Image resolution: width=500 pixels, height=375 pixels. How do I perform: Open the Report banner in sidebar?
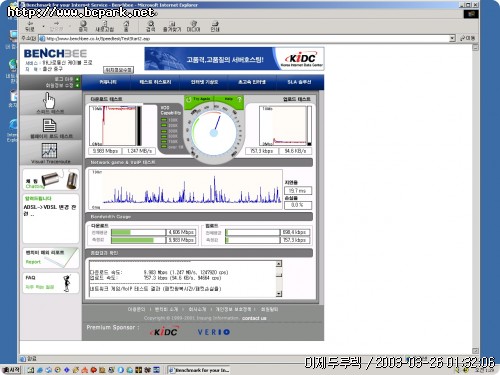point(51,258)
